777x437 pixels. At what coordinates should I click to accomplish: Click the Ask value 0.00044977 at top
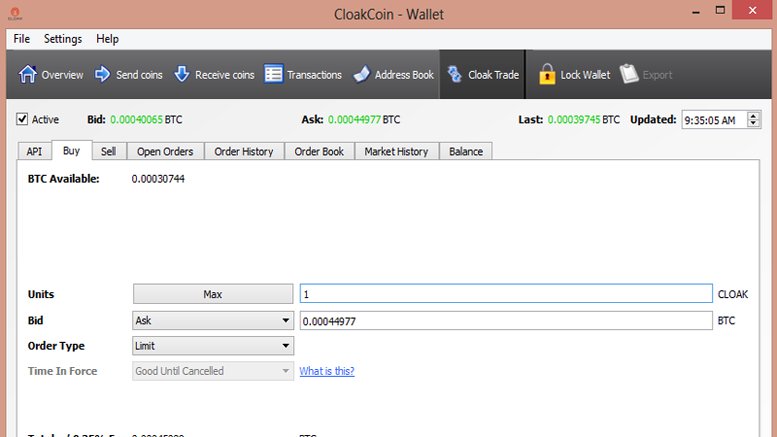(354, 119)
